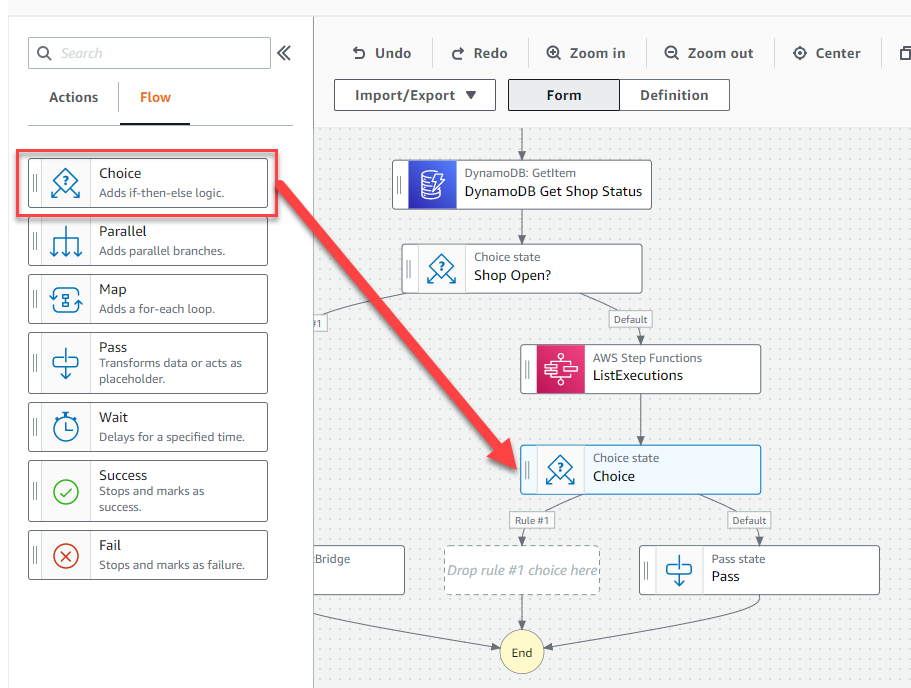Click the Zoom out button
Screen dimensions: 911x688
pyautogui.click(x=709, y=53)
